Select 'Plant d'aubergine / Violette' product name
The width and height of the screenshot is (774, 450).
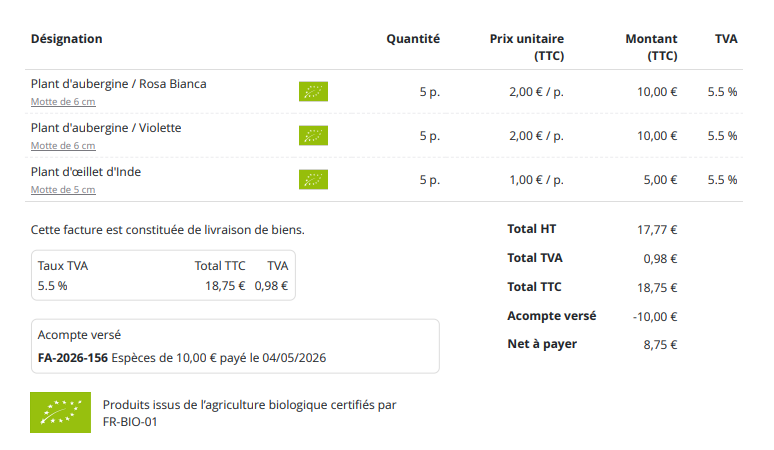coord(106,128)
